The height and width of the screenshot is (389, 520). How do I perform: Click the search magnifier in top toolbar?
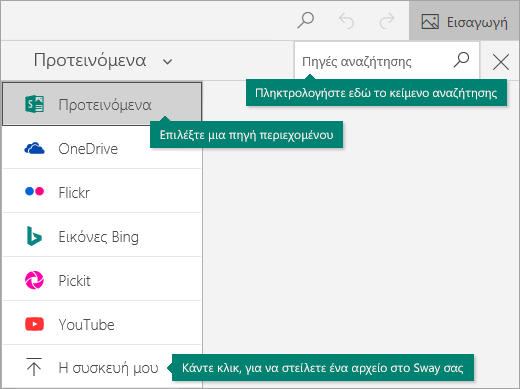pyautogui.click(x=305, y=21)
